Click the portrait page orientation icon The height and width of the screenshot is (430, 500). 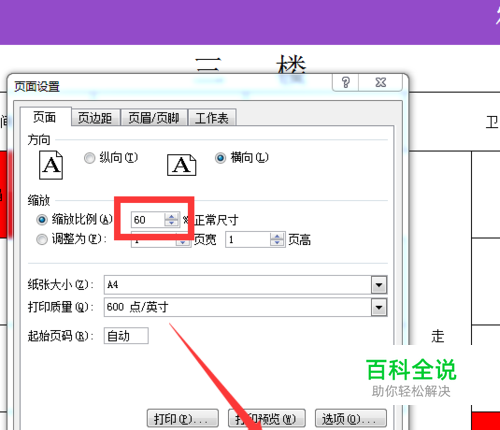click(51, 165)
